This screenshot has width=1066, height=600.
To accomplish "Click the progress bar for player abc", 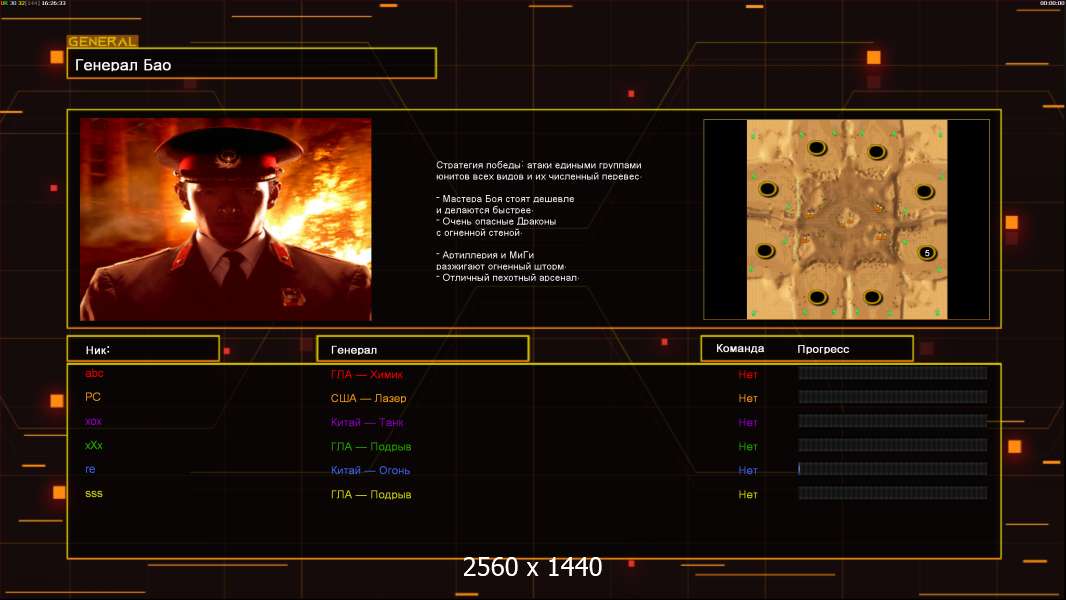I will pyautogui.click(x=892, y=373).
